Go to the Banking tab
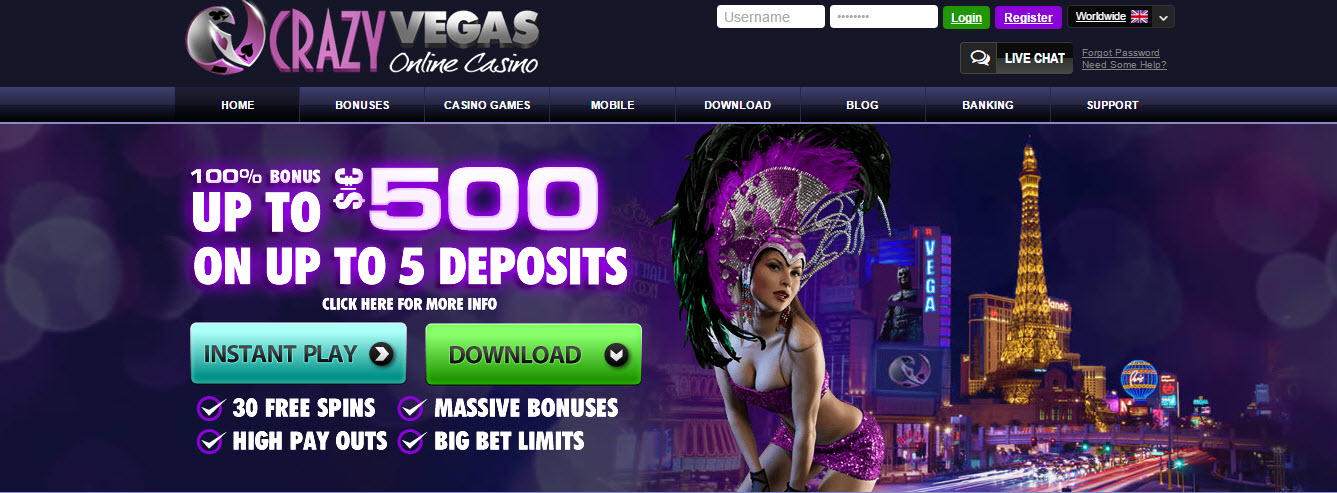 (x=988, y=105)
